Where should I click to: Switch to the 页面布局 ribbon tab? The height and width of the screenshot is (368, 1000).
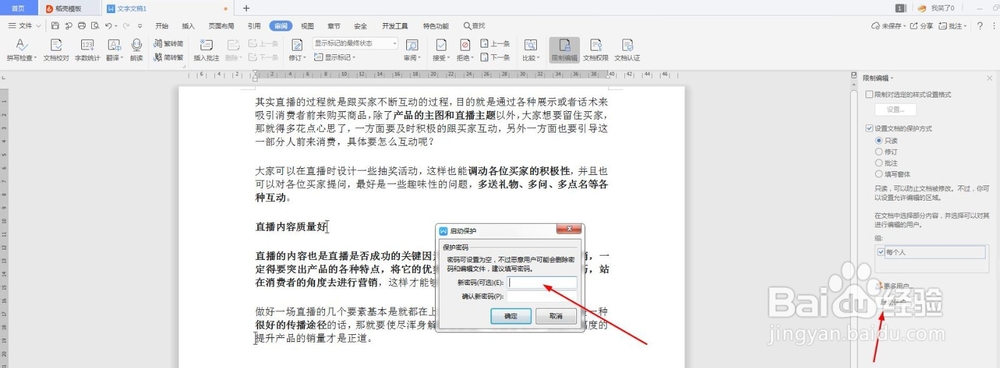click(x=221, y=26)
